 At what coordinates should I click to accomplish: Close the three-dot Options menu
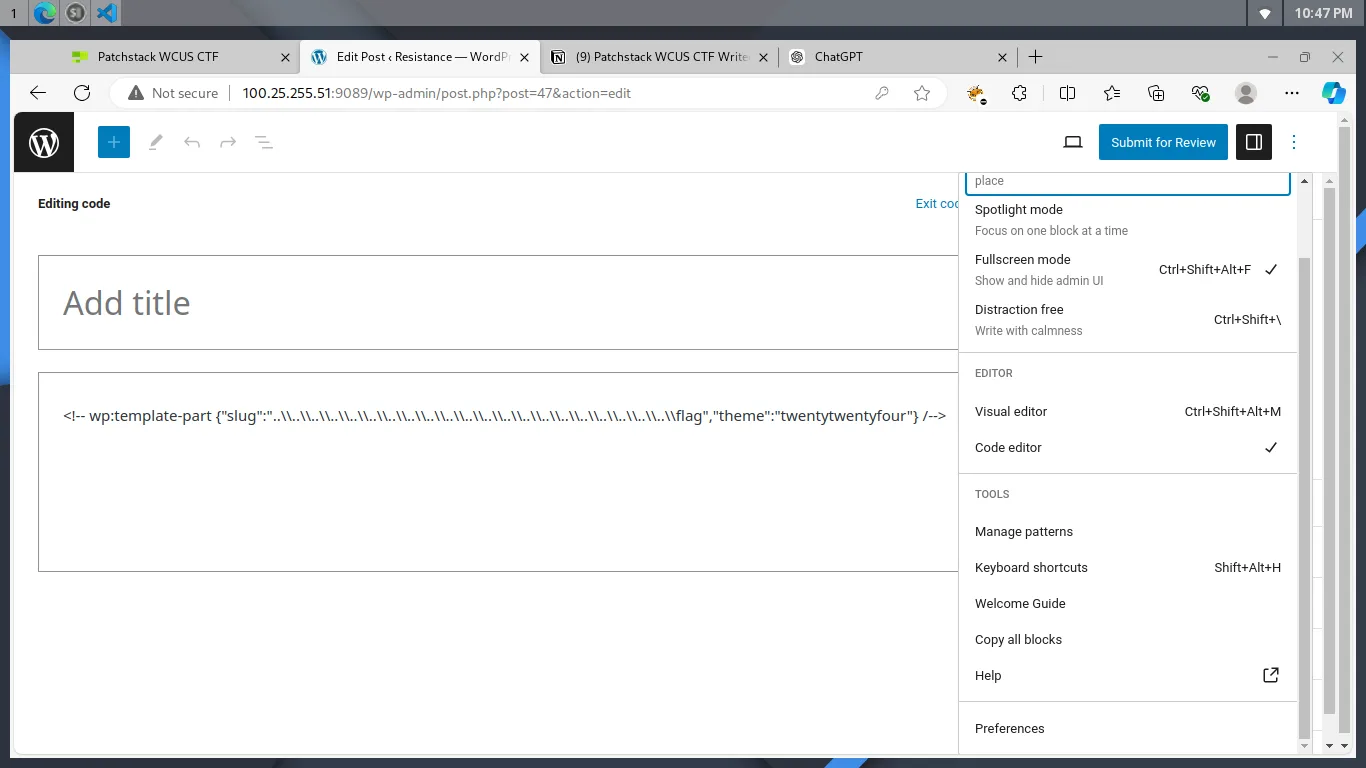click(x=1294, y=142)
